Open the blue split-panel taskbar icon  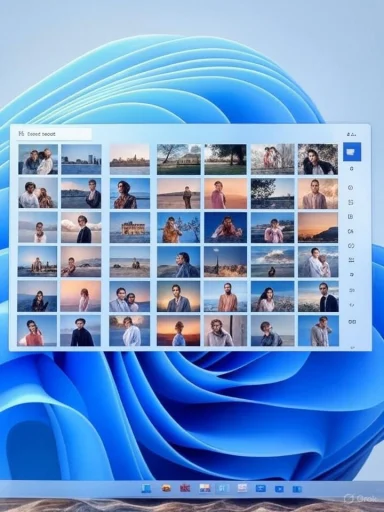(x=297, y=489)
